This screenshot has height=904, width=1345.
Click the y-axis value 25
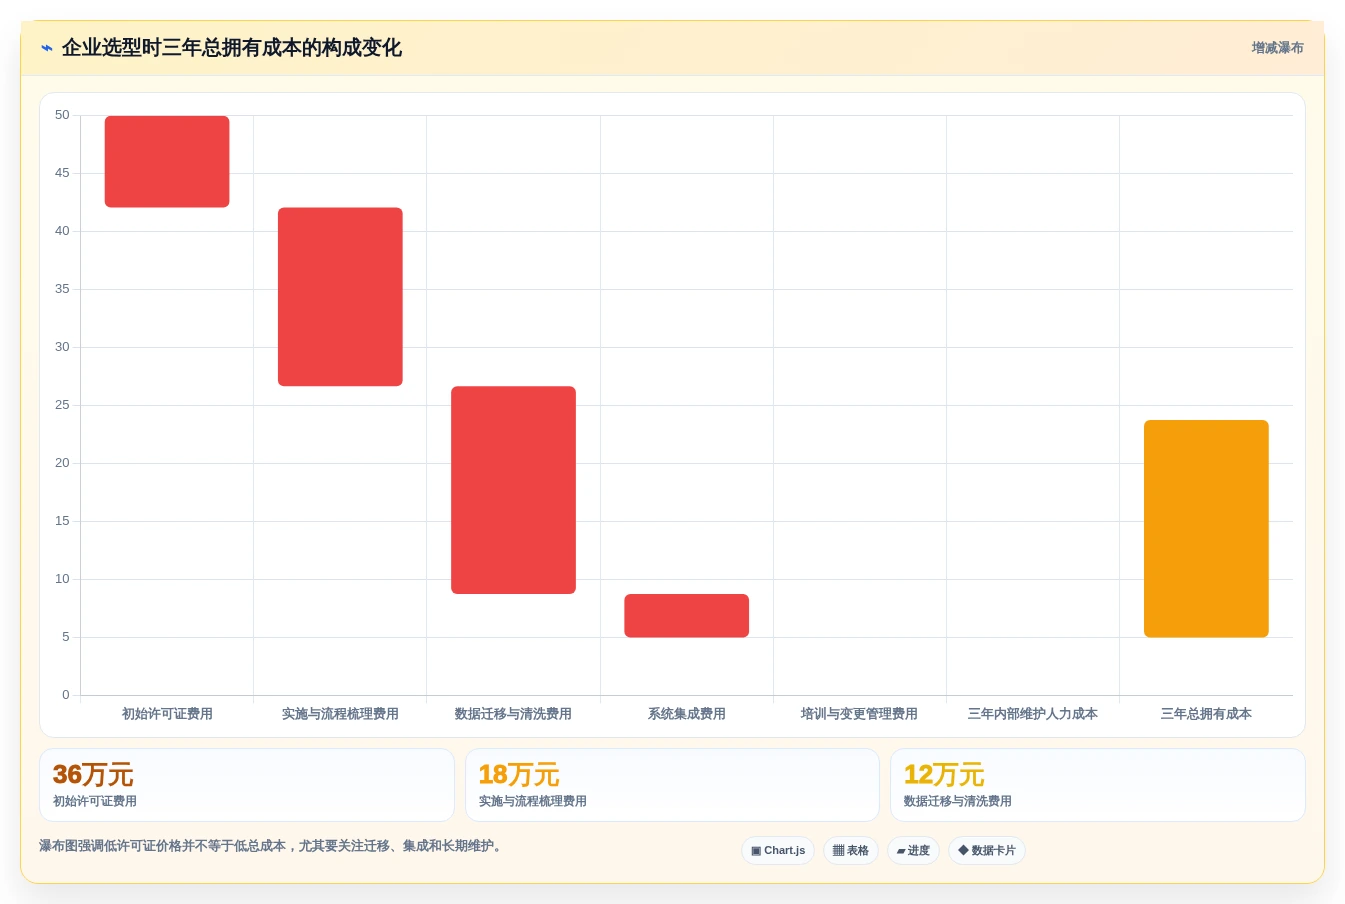62,405
